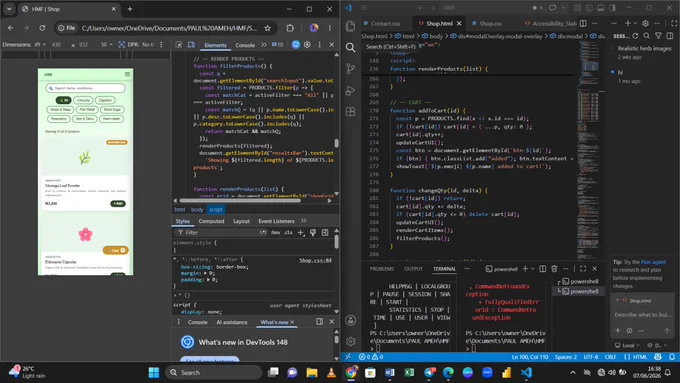Open VS Code Manage gear icon
This screenshot has height=383, width=680.
point(350,341)
